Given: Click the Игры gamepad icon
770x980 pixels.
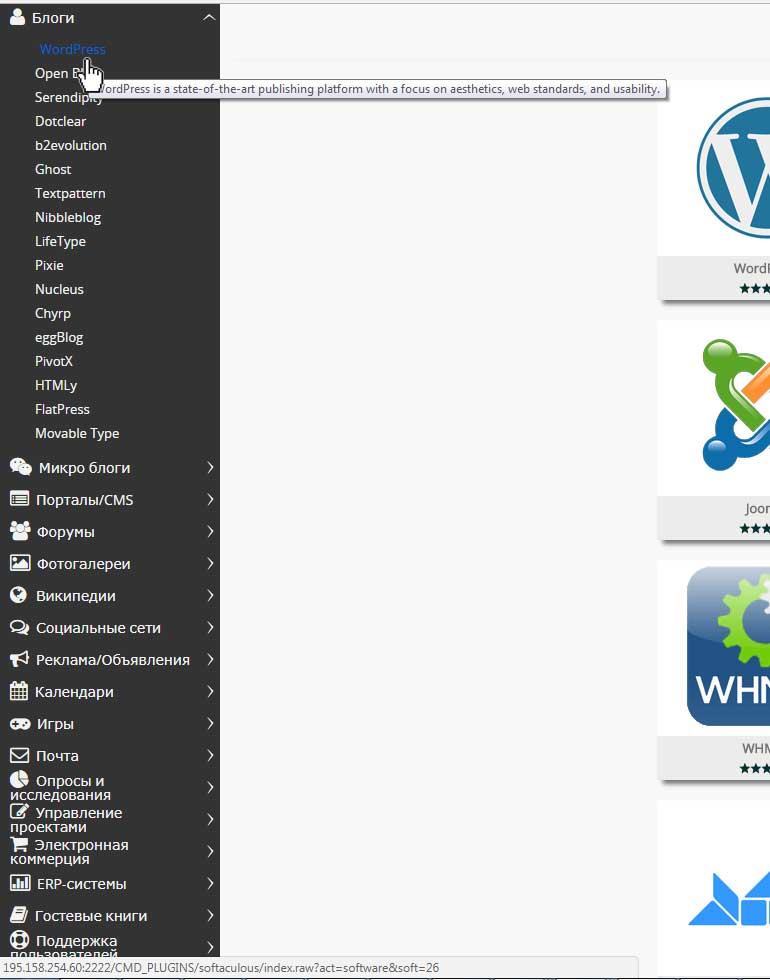Looking at the screenshot, I should (x=20, y=724).
